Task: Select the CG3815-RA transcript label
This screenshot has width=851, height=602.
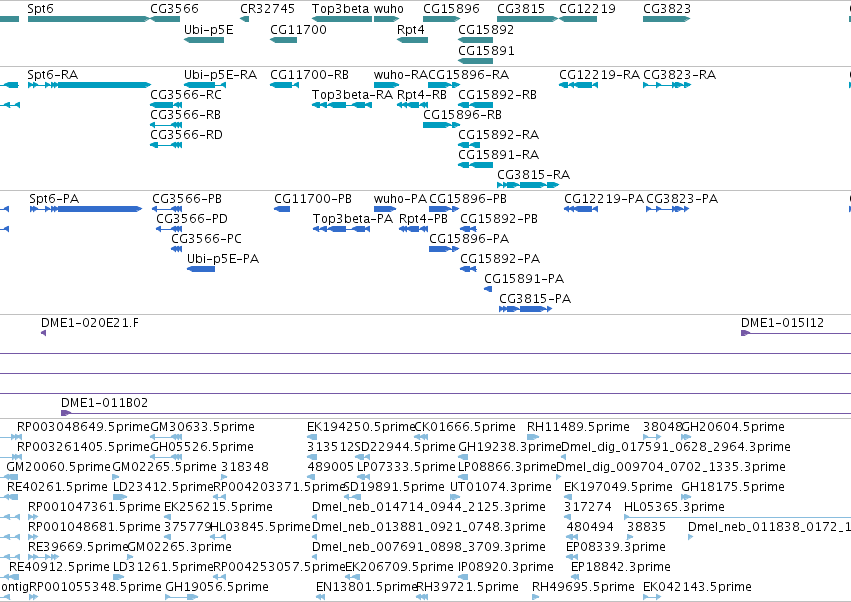Action: tap(534, 175)
